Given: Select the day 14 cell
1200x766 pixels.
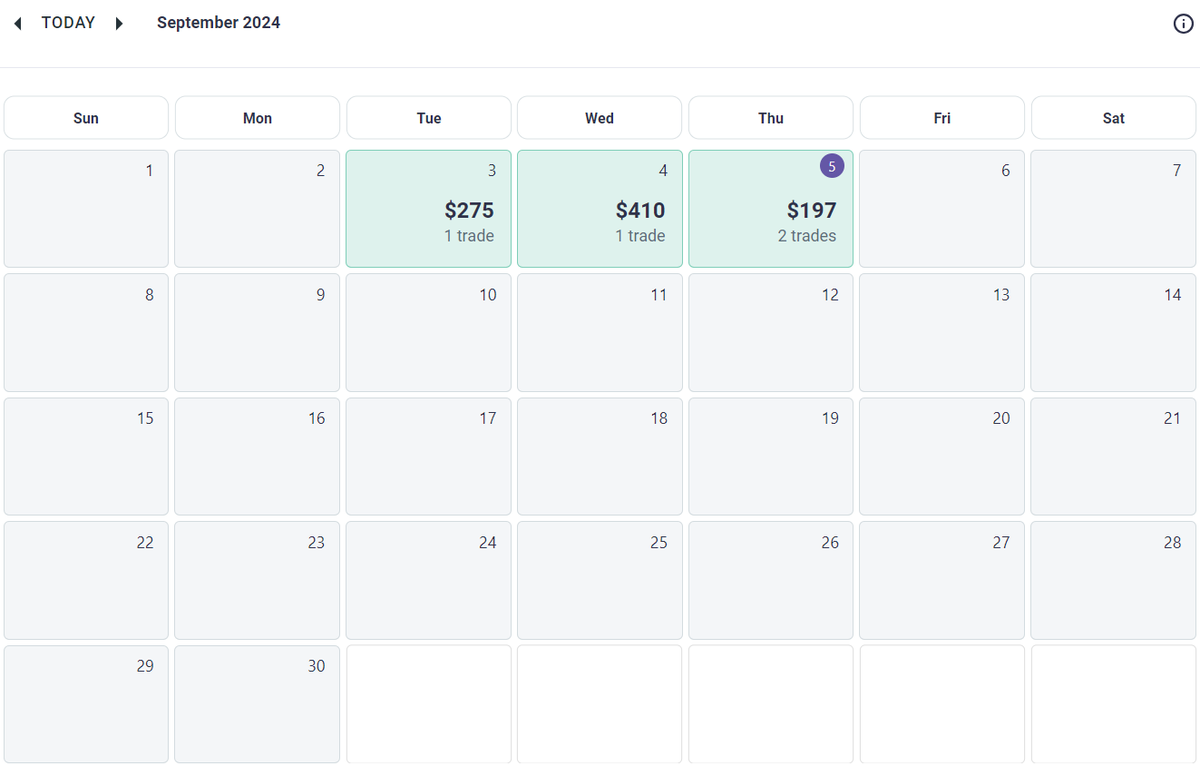Looking at the screenshot, I should click(x=1114, y=333).
